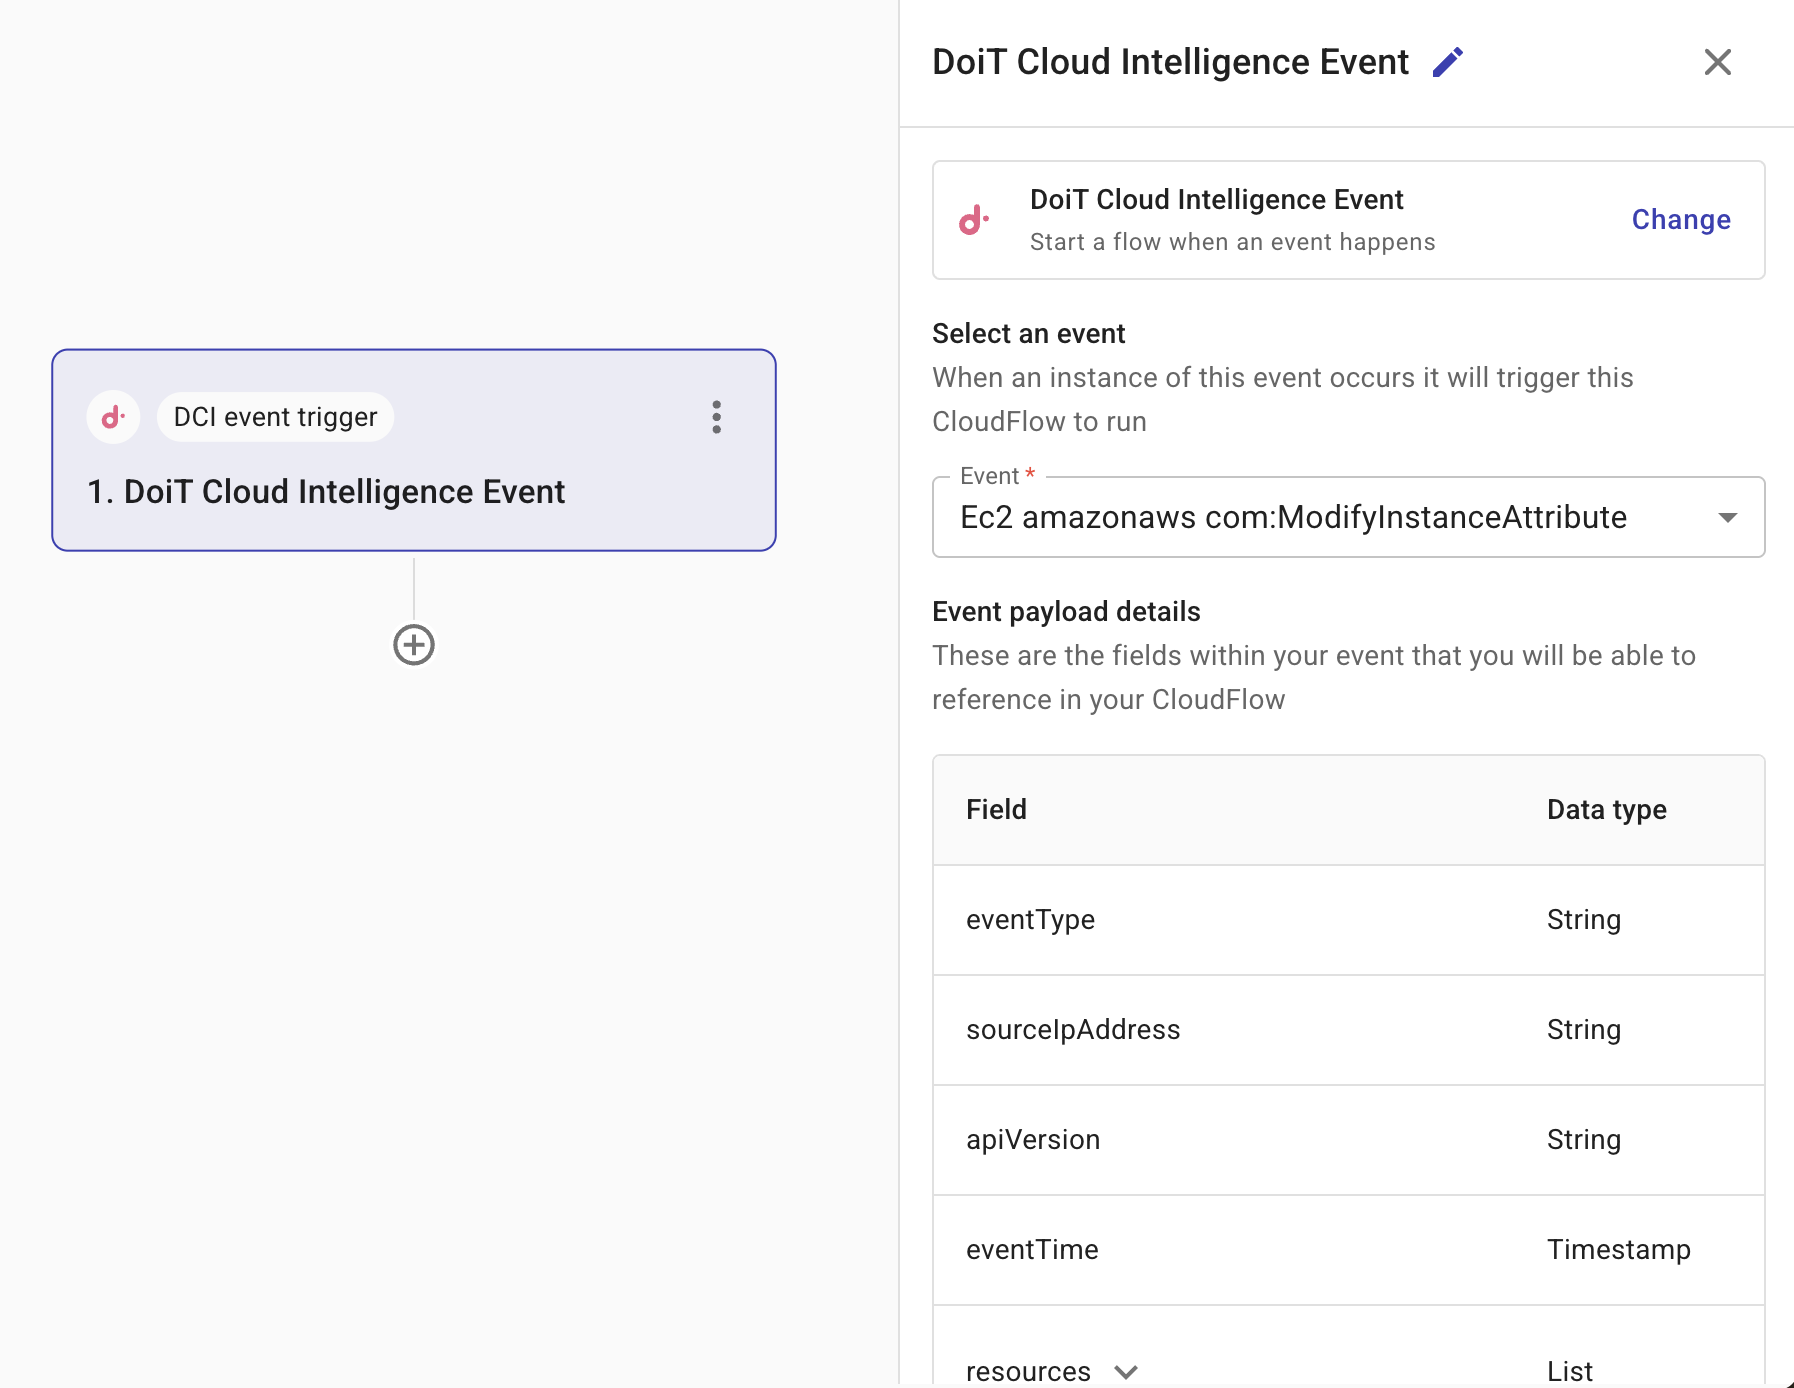1794x1388 pixels.
Task: Click the DCI event trigger chip
Action: 275,417
